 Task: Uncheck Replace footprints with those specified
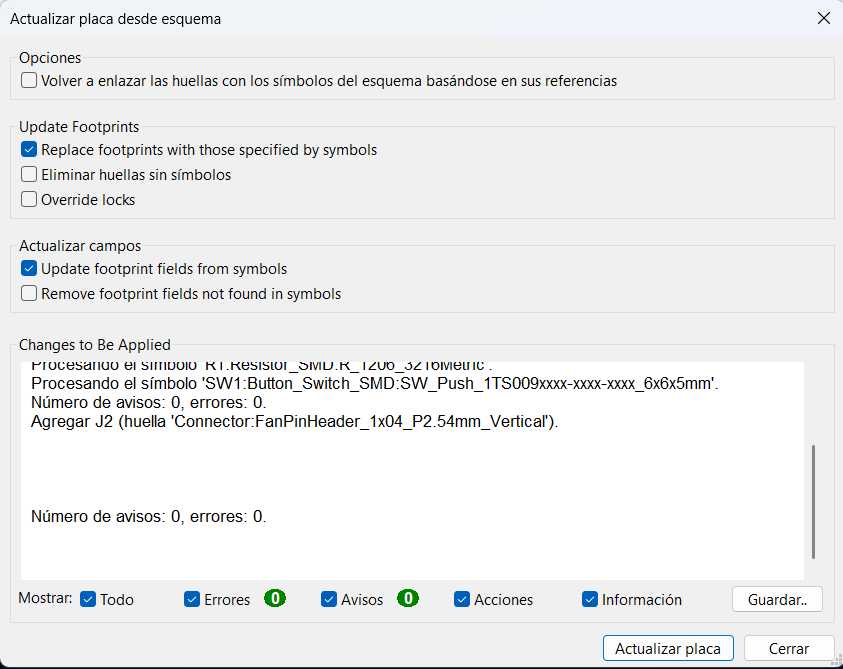29,150
